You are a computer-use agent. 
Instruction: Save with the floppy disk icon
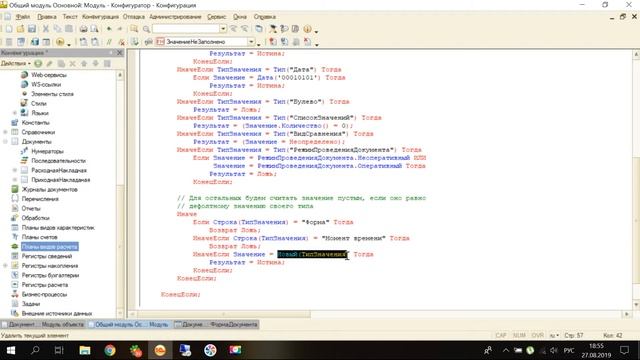point(32,29)
